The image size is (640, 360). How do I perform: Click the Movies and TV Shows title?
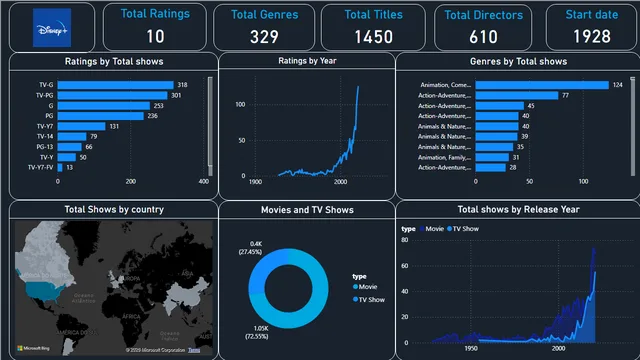tap(307, 210)
